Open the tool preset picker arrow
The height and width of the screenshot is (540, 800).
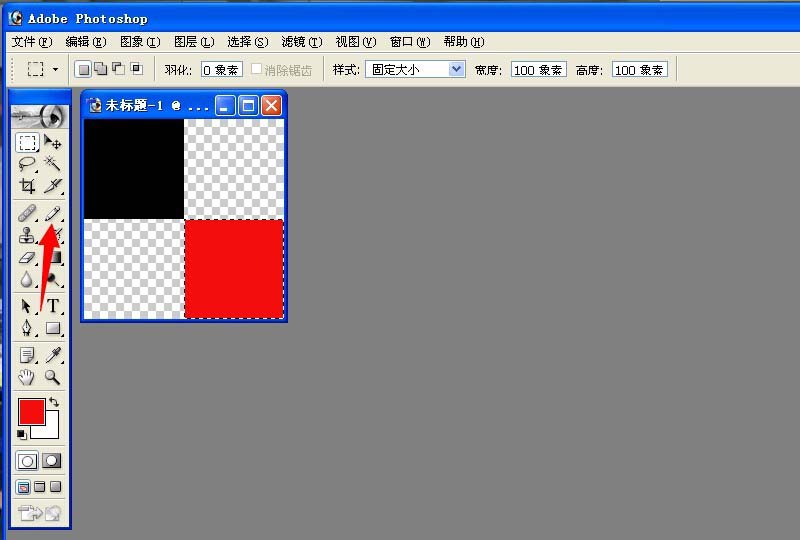55,69
